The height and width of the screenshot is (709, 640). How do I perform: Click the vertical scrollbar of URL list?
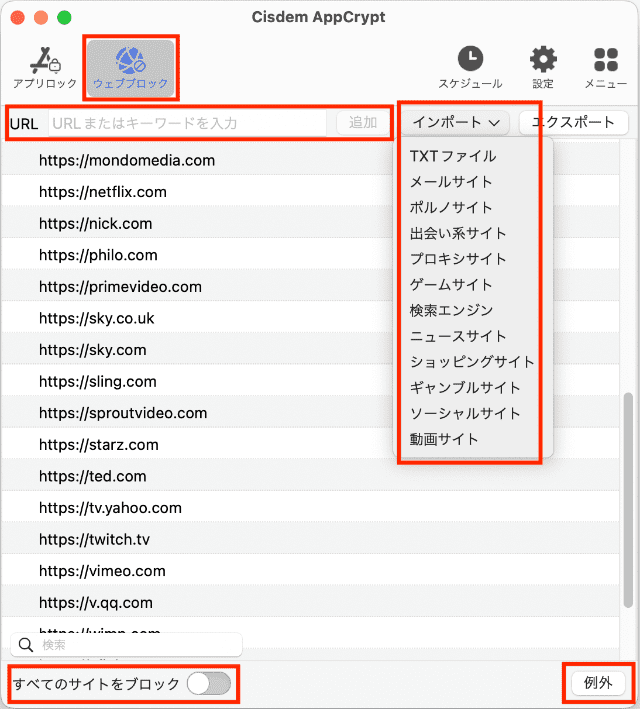pos(628,500)
